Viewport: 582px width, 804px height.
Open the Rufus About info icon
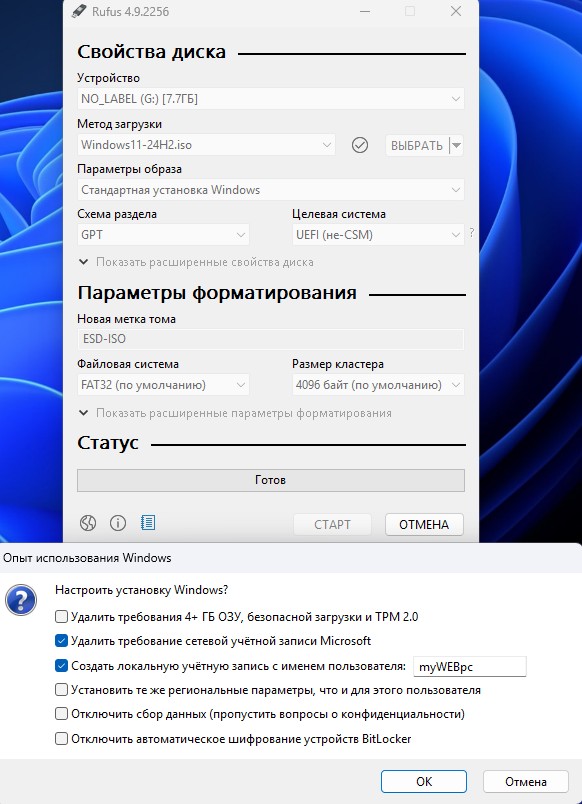[x=118, y=523]
